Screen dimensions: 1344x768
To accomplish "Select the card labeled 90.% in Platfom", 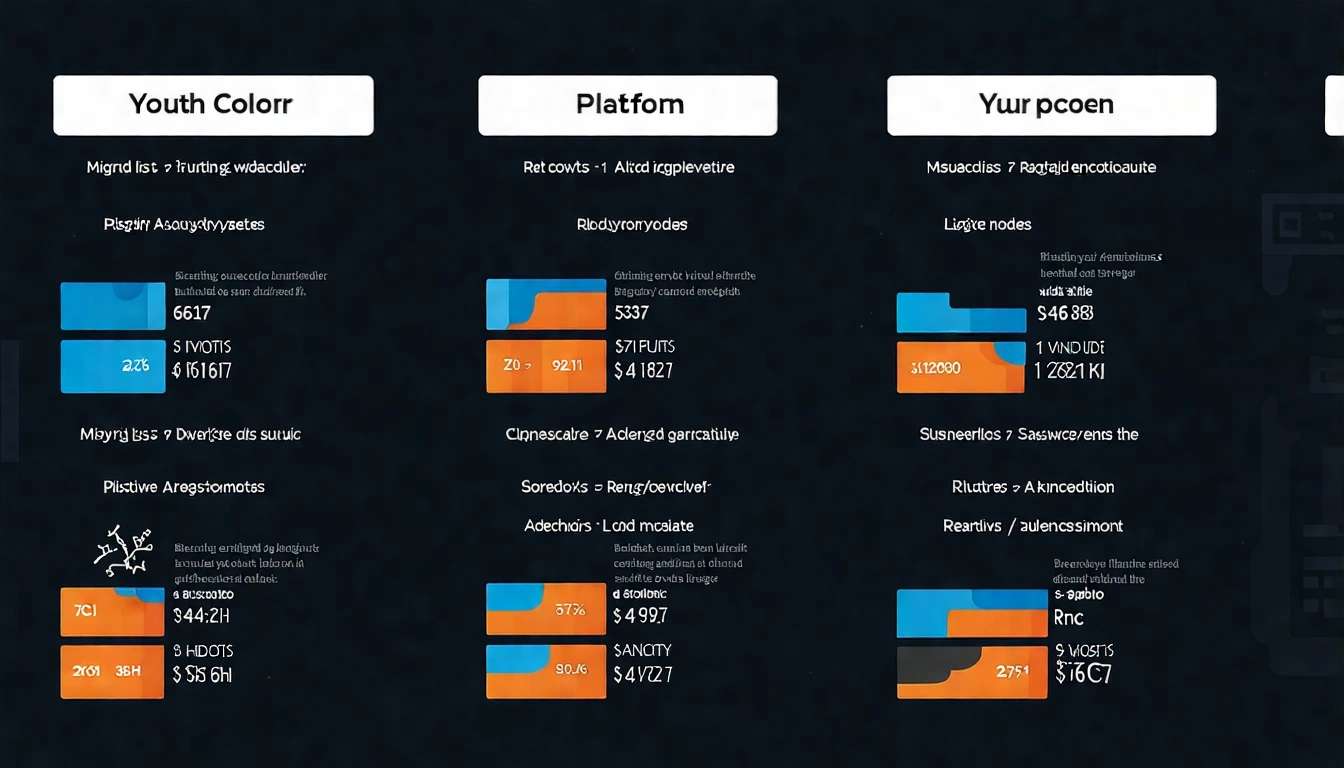I will [x=546, y=671].
